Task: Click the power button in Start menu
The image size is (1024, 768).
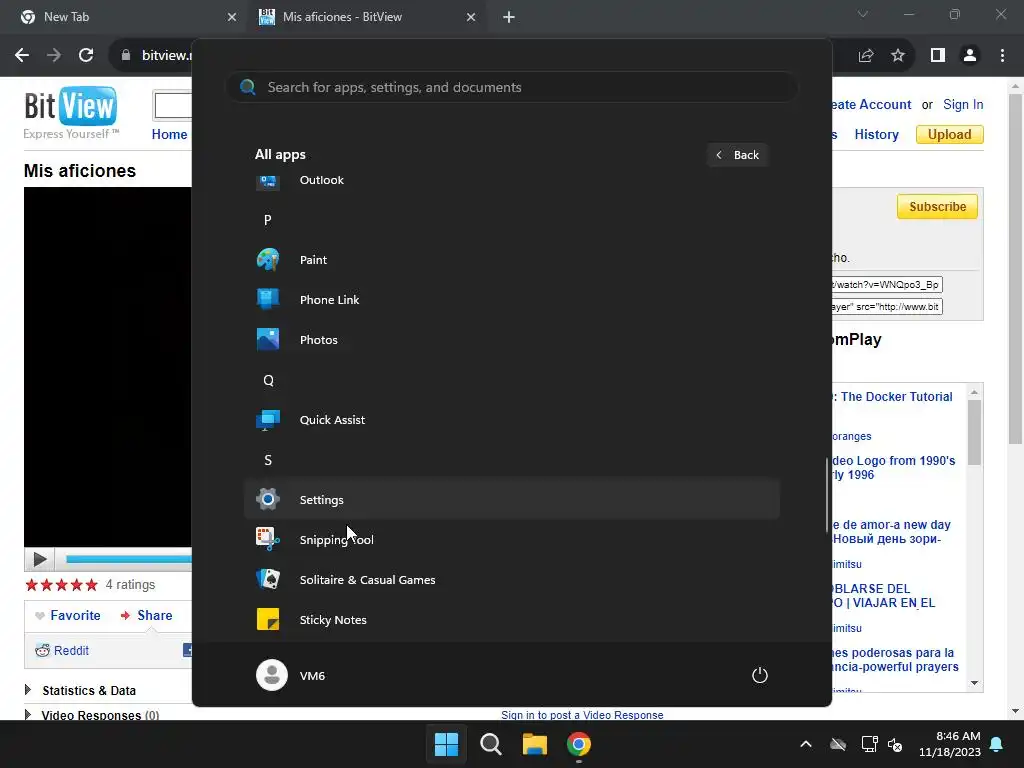Action: coord(760,675)
